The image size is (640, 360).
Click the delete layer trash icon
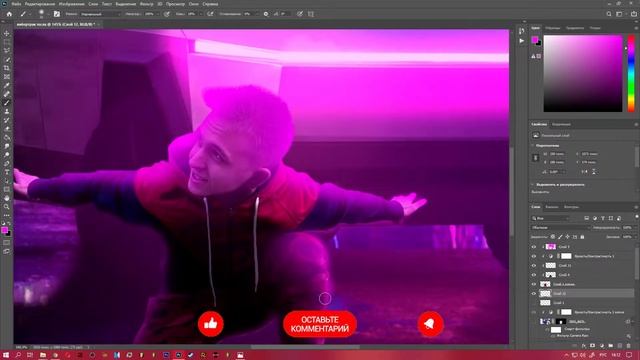[x=629, y=346]
